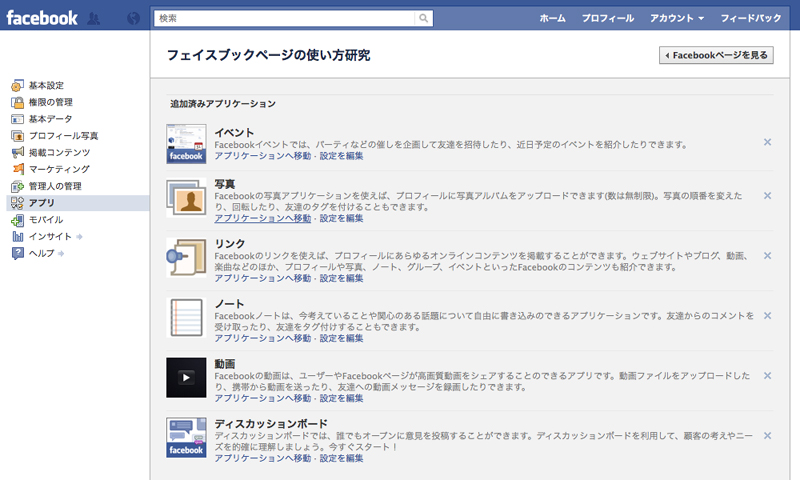The width and height of the screenshot is (800, 480).
Task: Open プロフィール写真 in the sidebar
Action: pyautogui.click(x=63, y=136)
